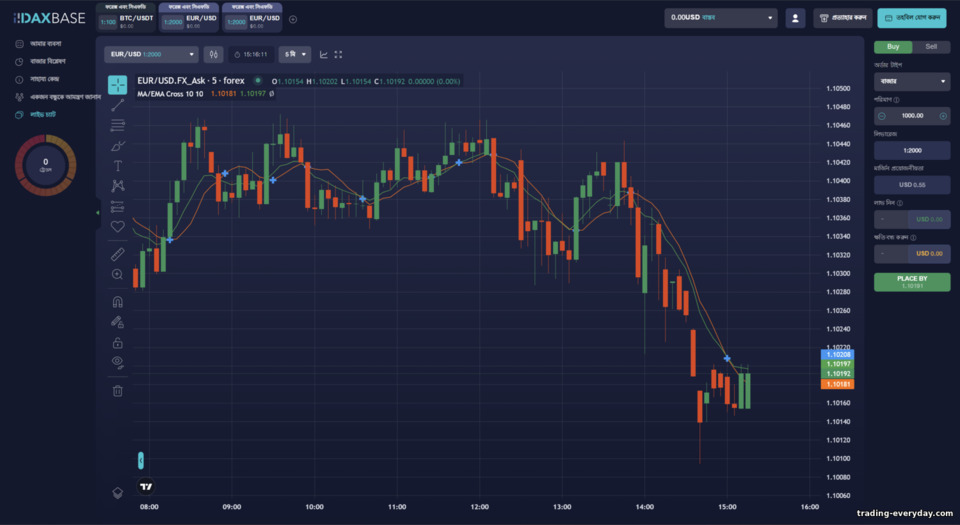Click the 1:2000 leverage field
Viewport: 960px width, 525px height.
(912, 151)
